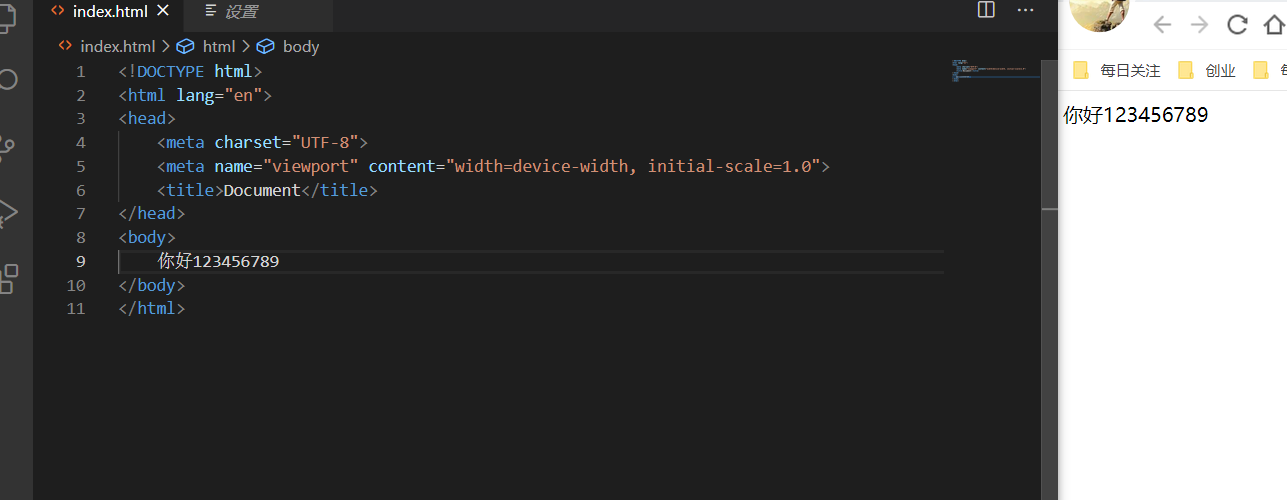Screen dimensions: 1287x500
Task: Click body in the breadcrumb
Action: click(301, 46)
